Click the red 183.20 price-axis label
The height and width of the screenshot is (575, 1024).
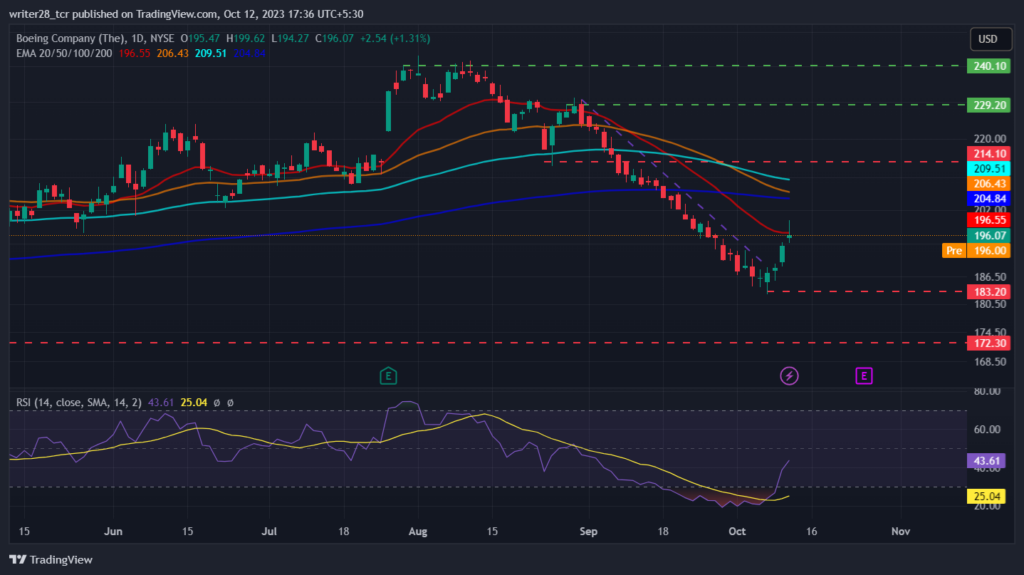point(989,291)
